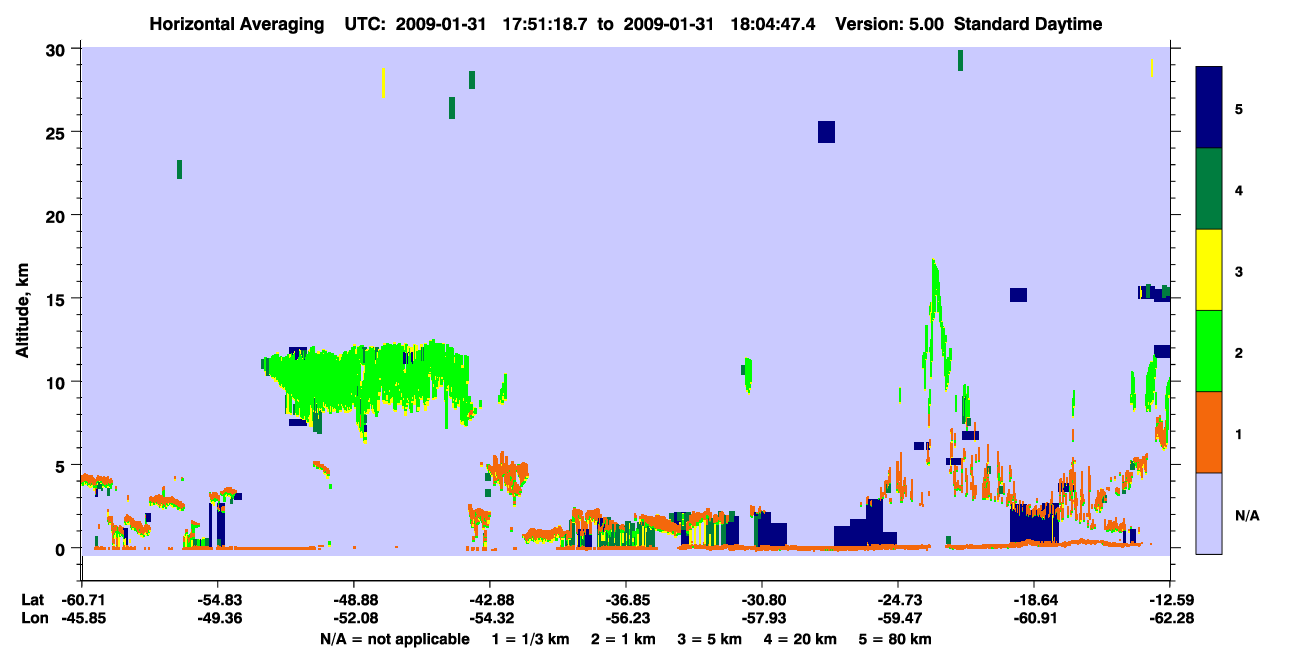Click longitude value -60.91
Screen dimensions: 1300x667
tap(1034, 618)
